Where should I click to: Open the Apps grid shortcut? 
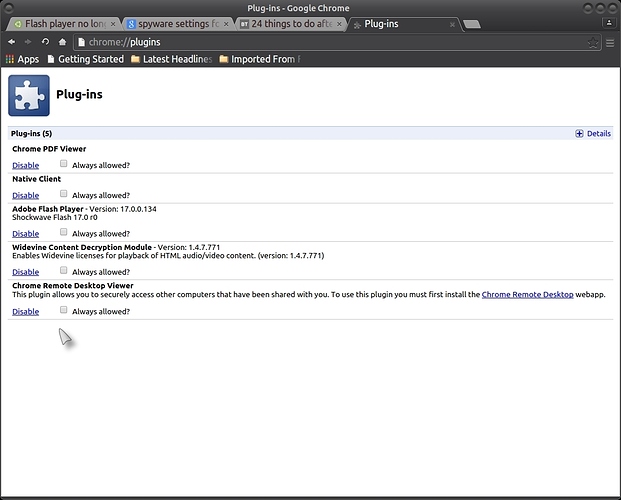pos(22,59)
